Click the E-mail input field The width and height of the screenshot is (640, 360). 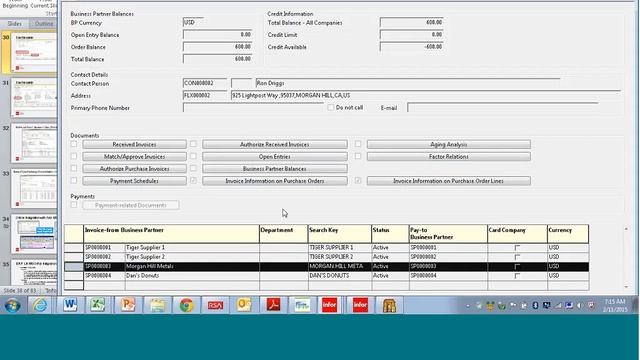503,108
